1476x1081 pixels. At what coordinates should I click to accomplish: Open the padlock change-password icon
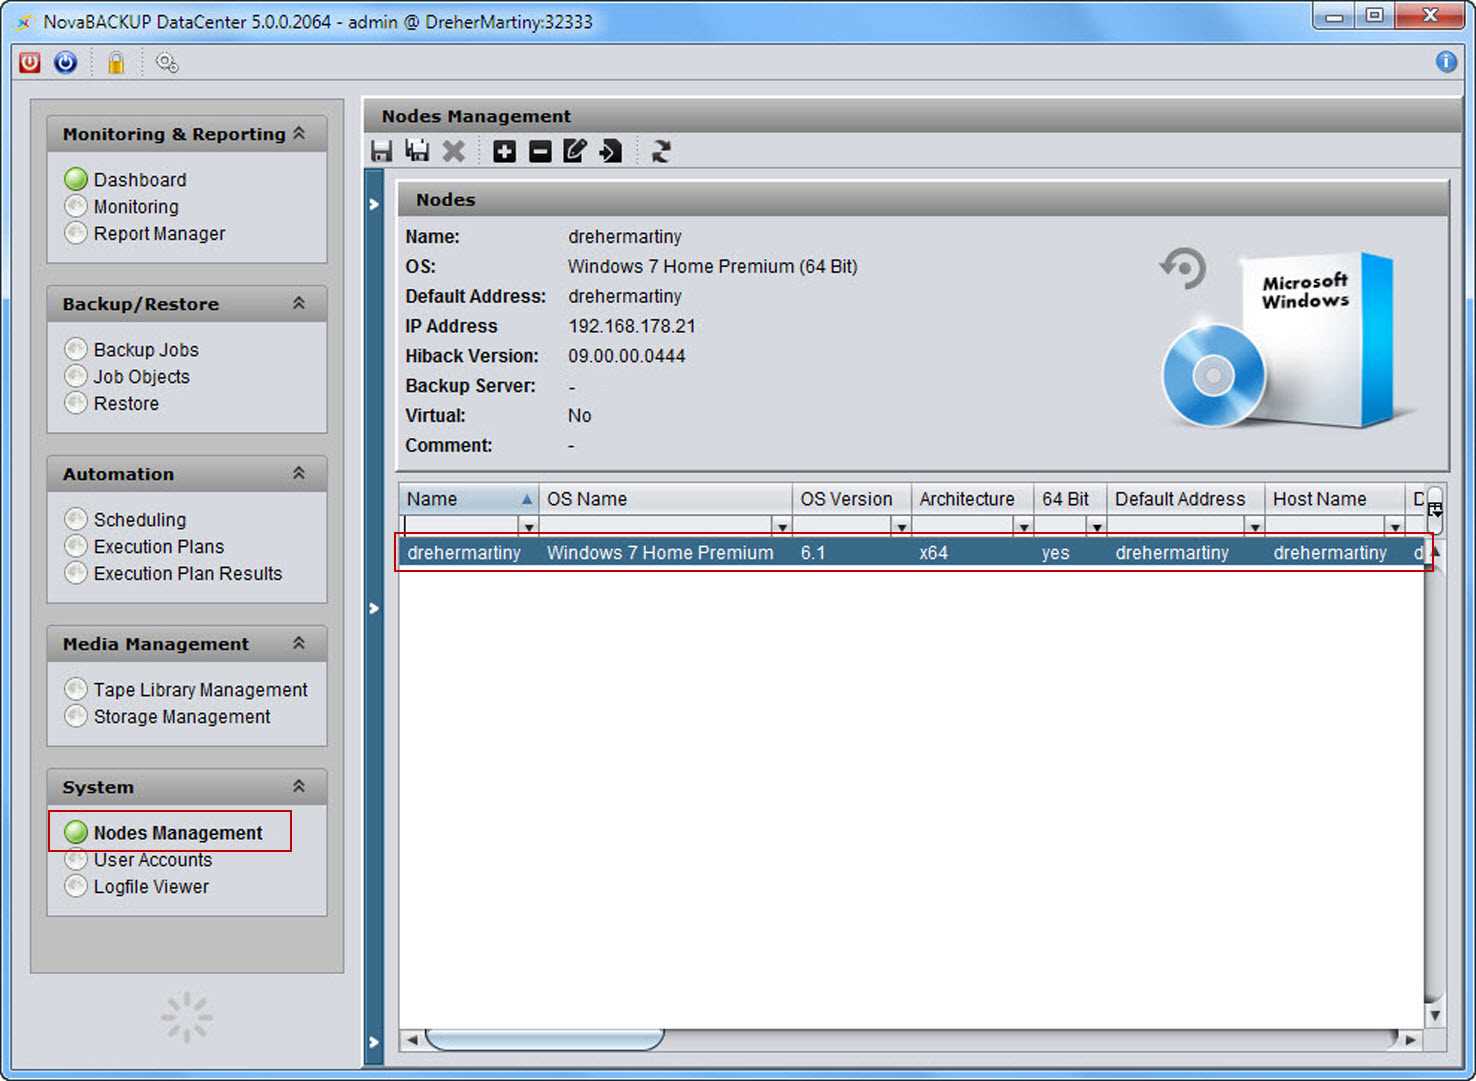(x=115, y=62)
